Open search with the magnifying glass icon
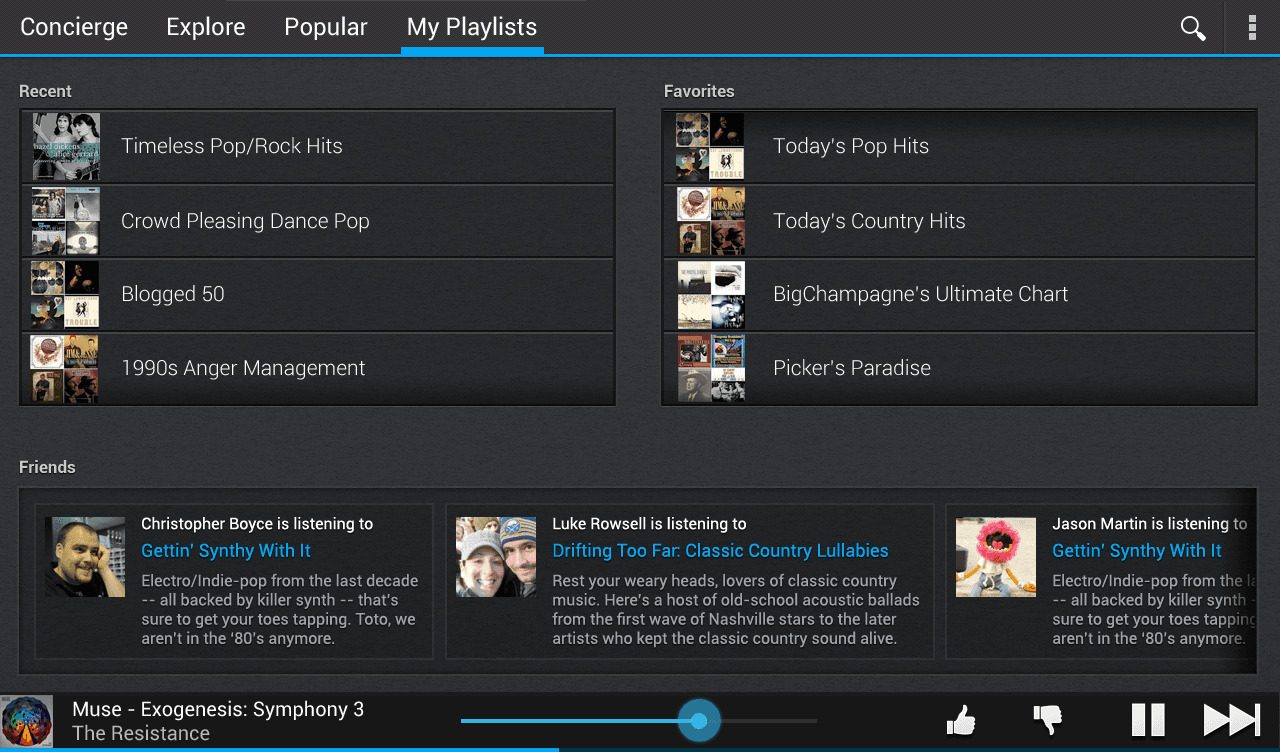This screenshot has height=752, width=1280. pyautogui.click(x=1192, y=27)
